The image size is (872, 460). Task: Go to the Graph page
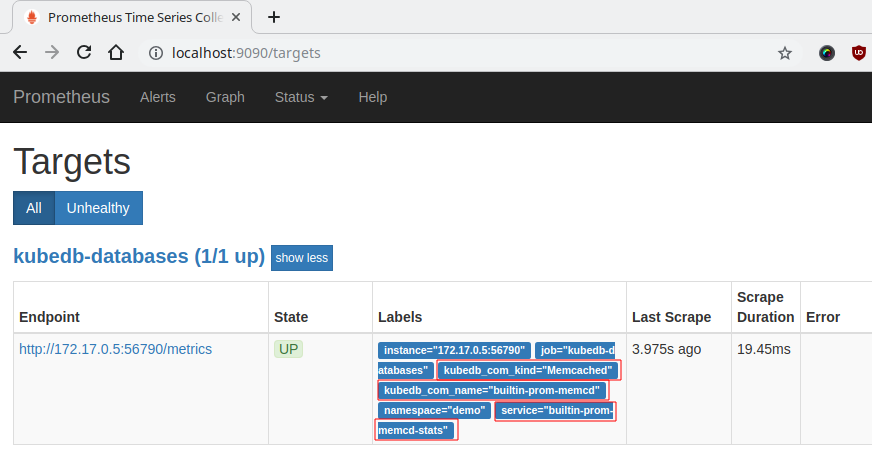(225, 97)
